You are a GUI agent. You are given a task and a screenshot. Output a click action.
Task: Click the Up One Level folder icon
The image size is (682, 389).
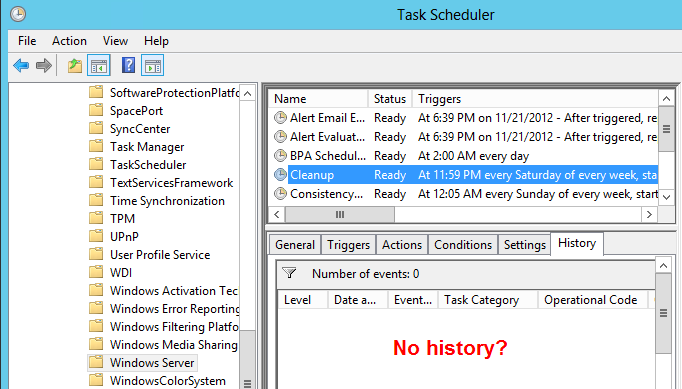[x=75, y=66]
